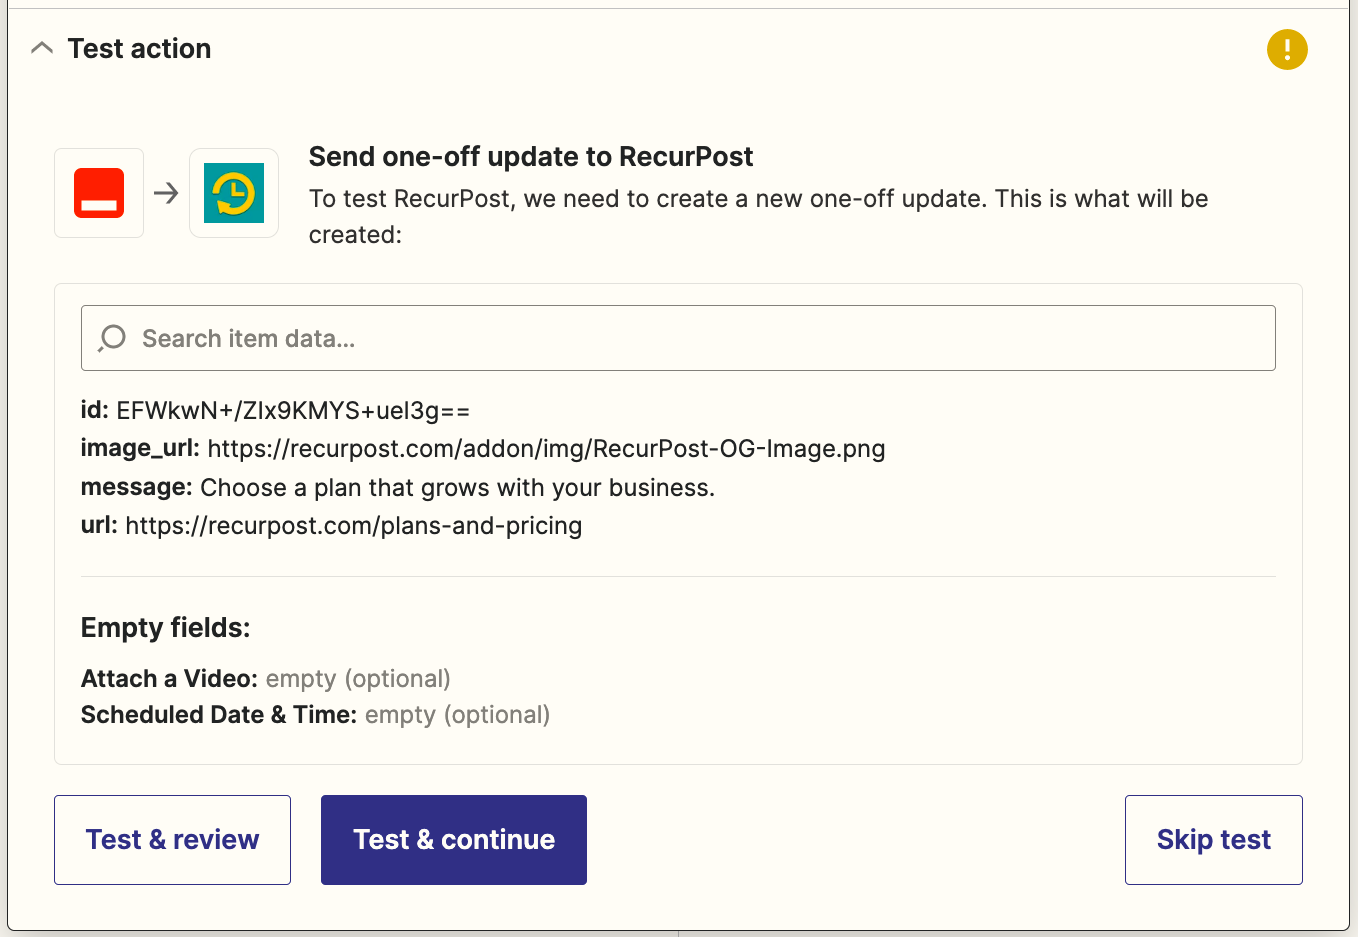Click the Test action section title
1358x937 pixels.
coord(139,48)
